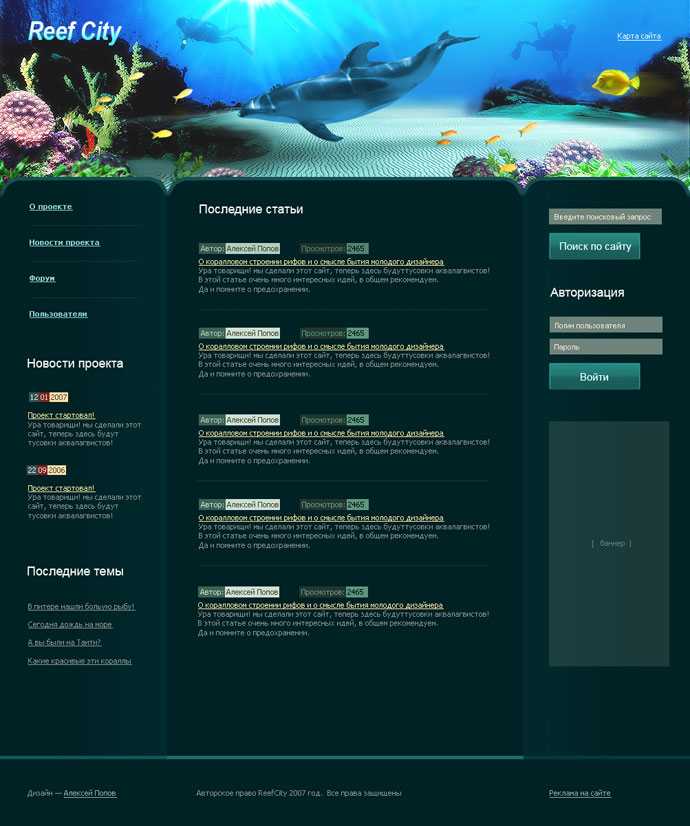The height and width of the screenshot is (826, 690).
Task: Open topic Сегодня дождь на море
Action: [x=70, y=624]
